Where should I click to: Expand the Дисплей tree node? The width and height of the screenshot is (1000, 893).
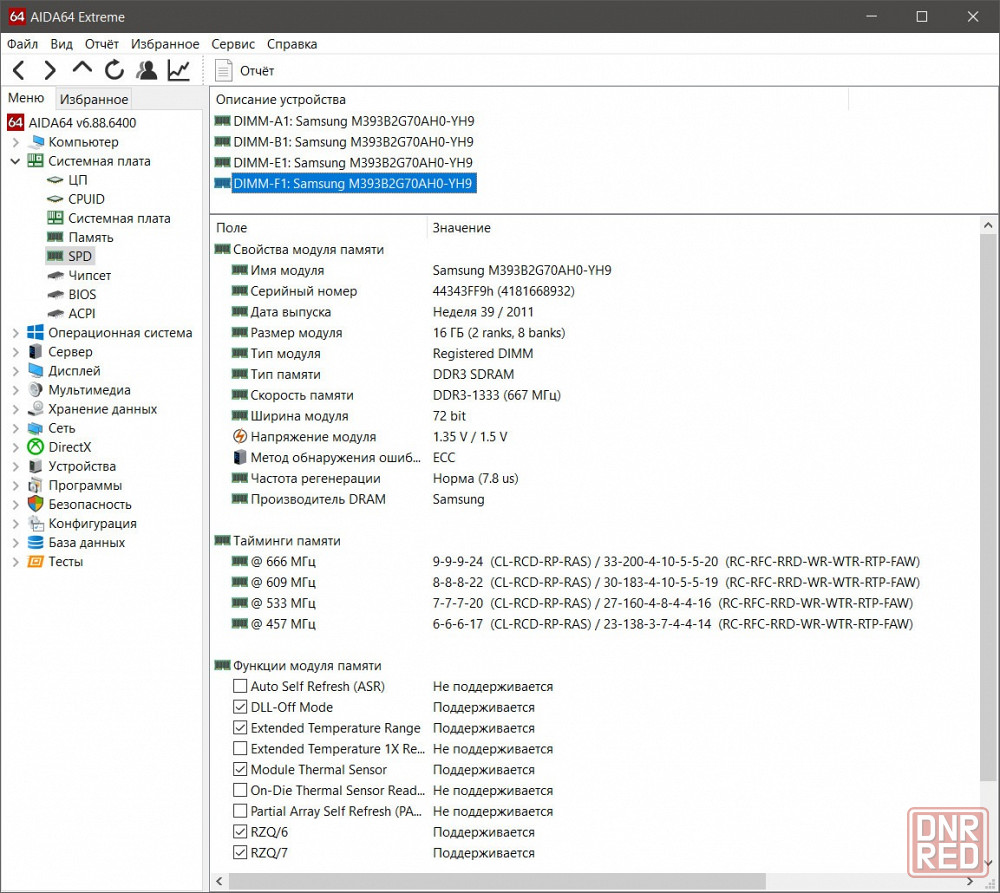coord(16,371)
